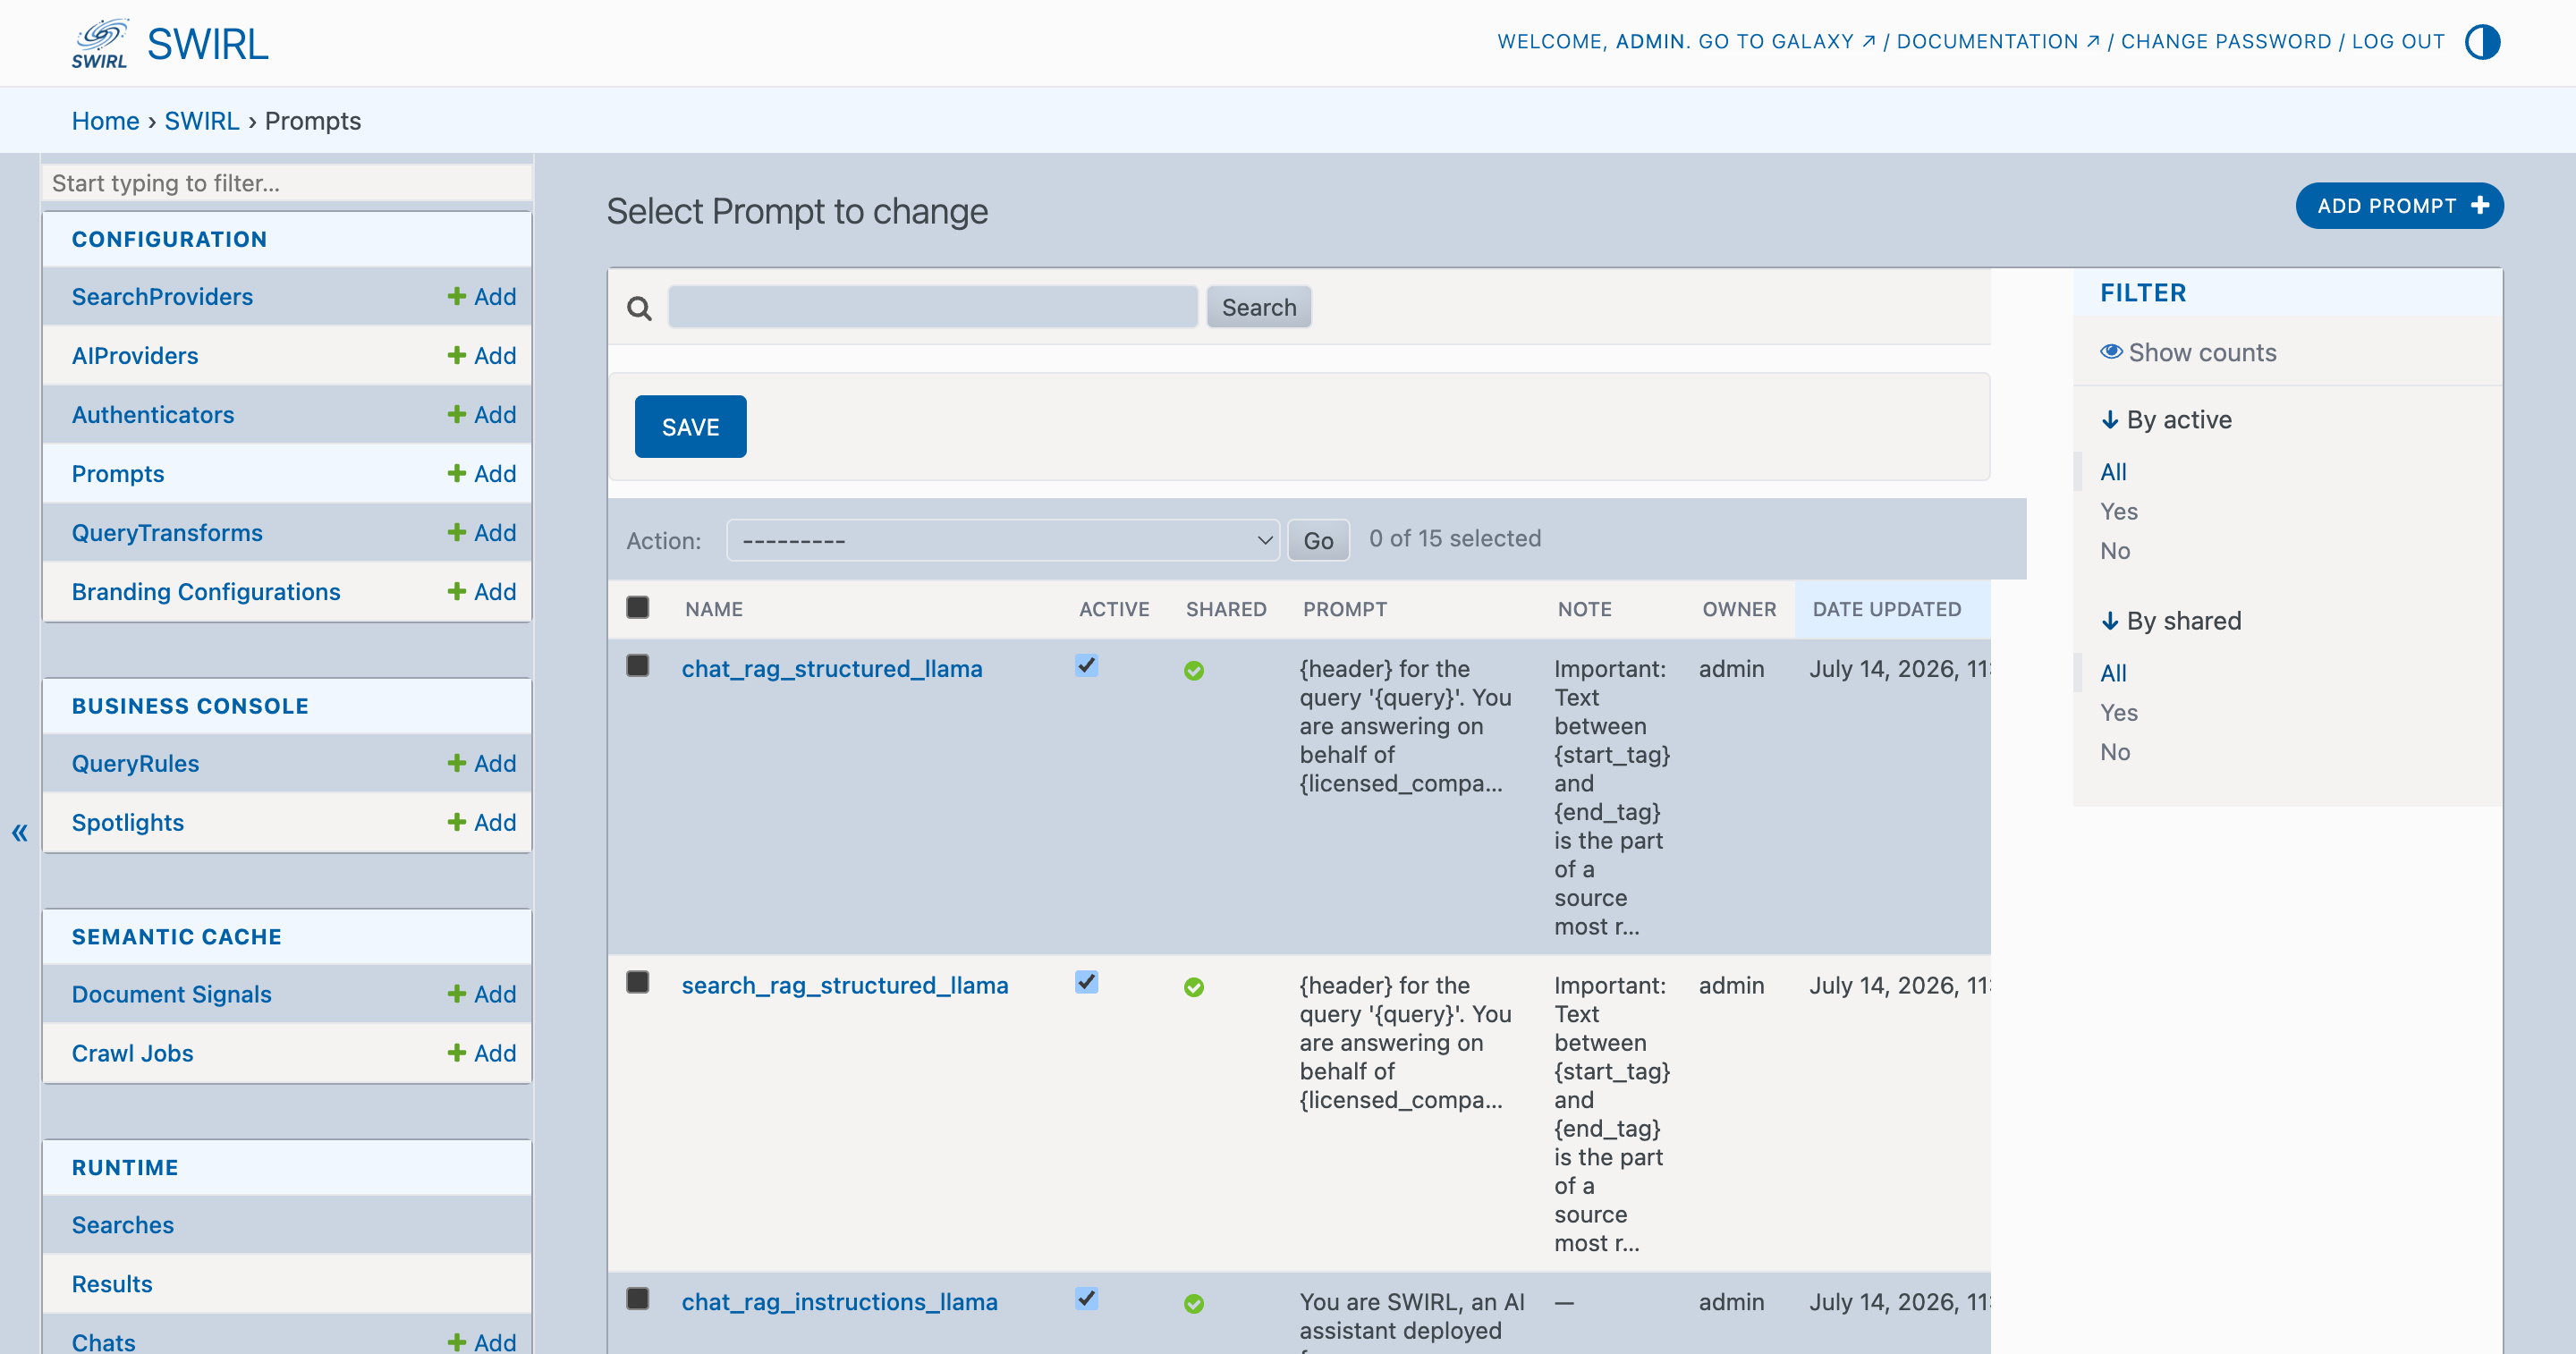
Task: Sort by Name column header
Action: click(x=714, y=609)
